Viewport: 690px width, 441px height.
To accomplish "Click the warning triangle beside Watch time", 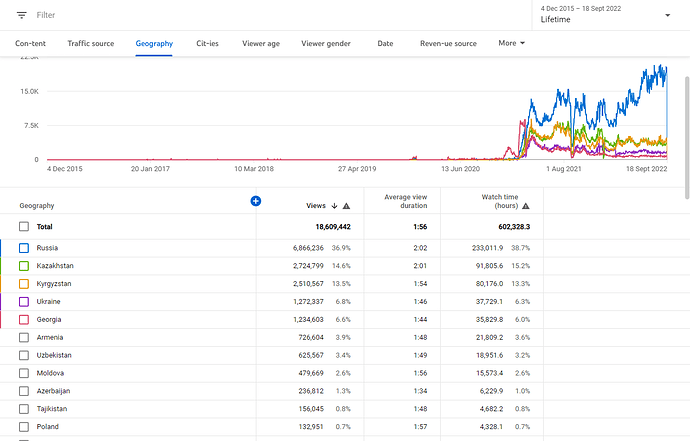I will (525, 206).
